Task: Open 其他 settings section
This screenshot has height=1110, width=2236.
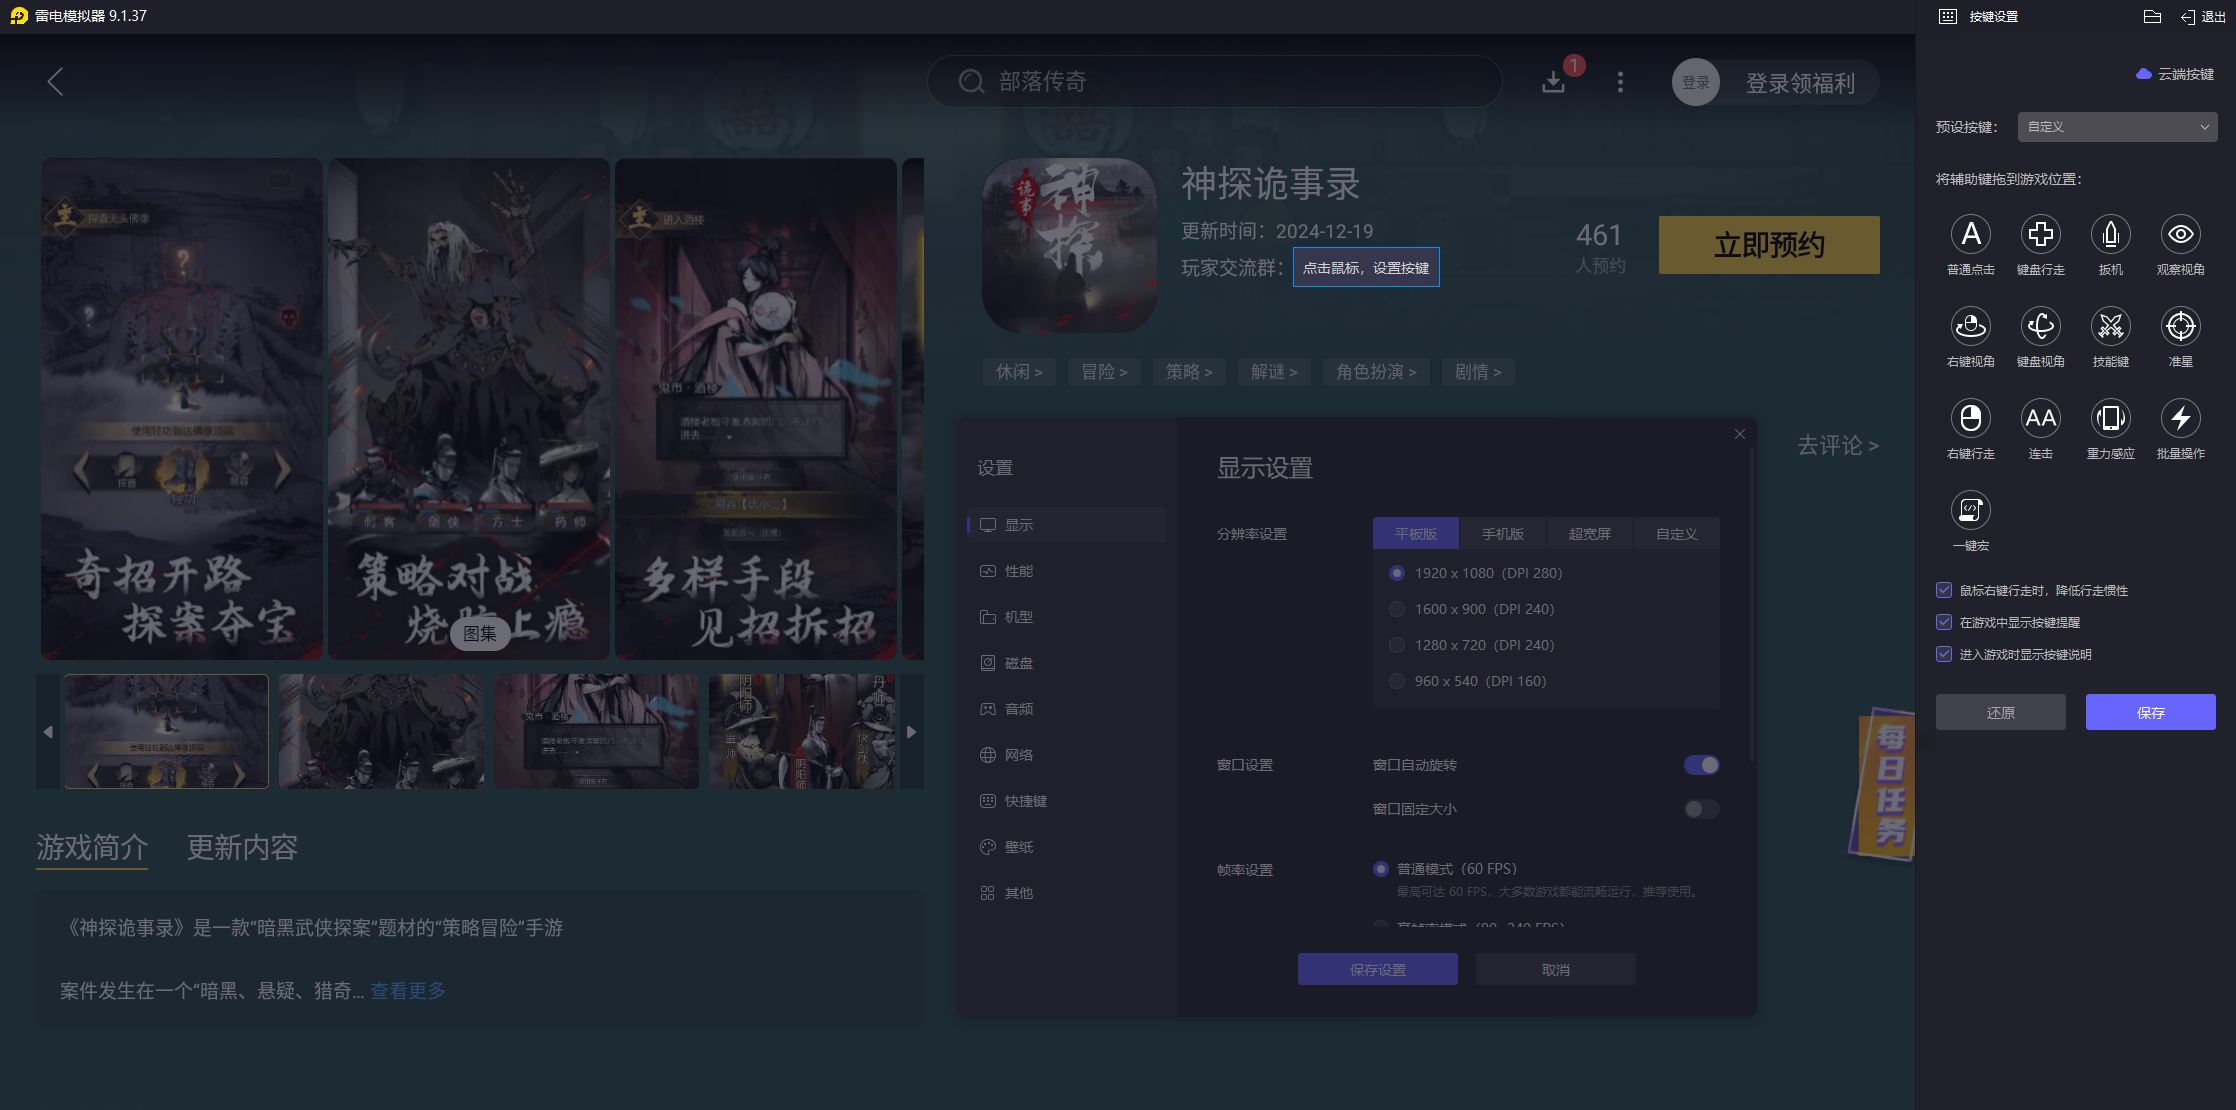Action: click(x=1067, y=893)
